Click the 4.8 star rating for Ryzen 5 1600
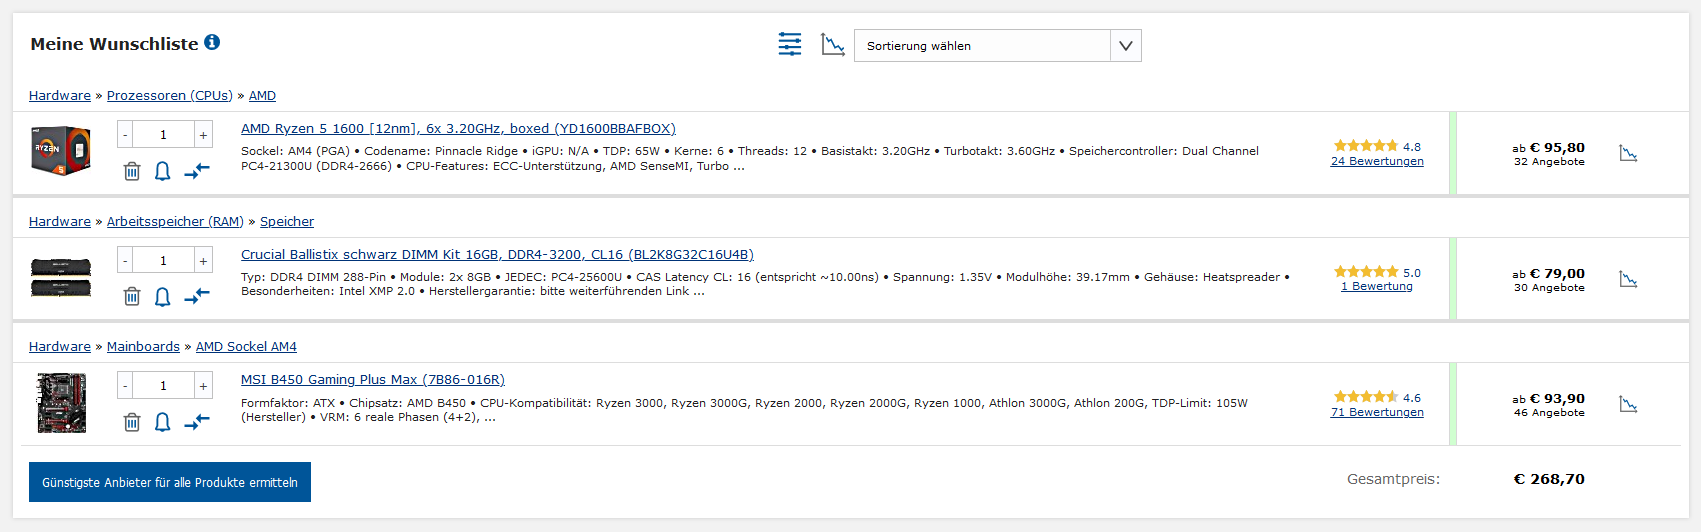Viewport: 1701px width, 532px height. (1377, 146)
